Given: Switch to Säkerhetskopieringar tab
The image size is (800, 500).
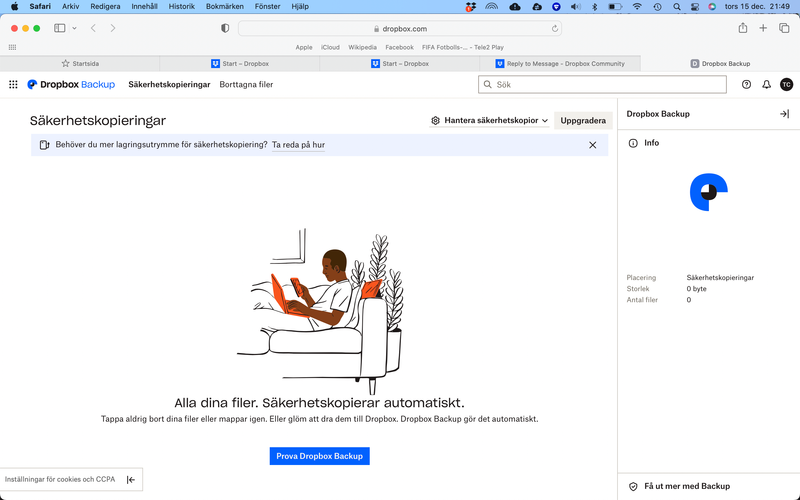Looking at the screenshot, I should pyautogui.click(x=169, y=85).
